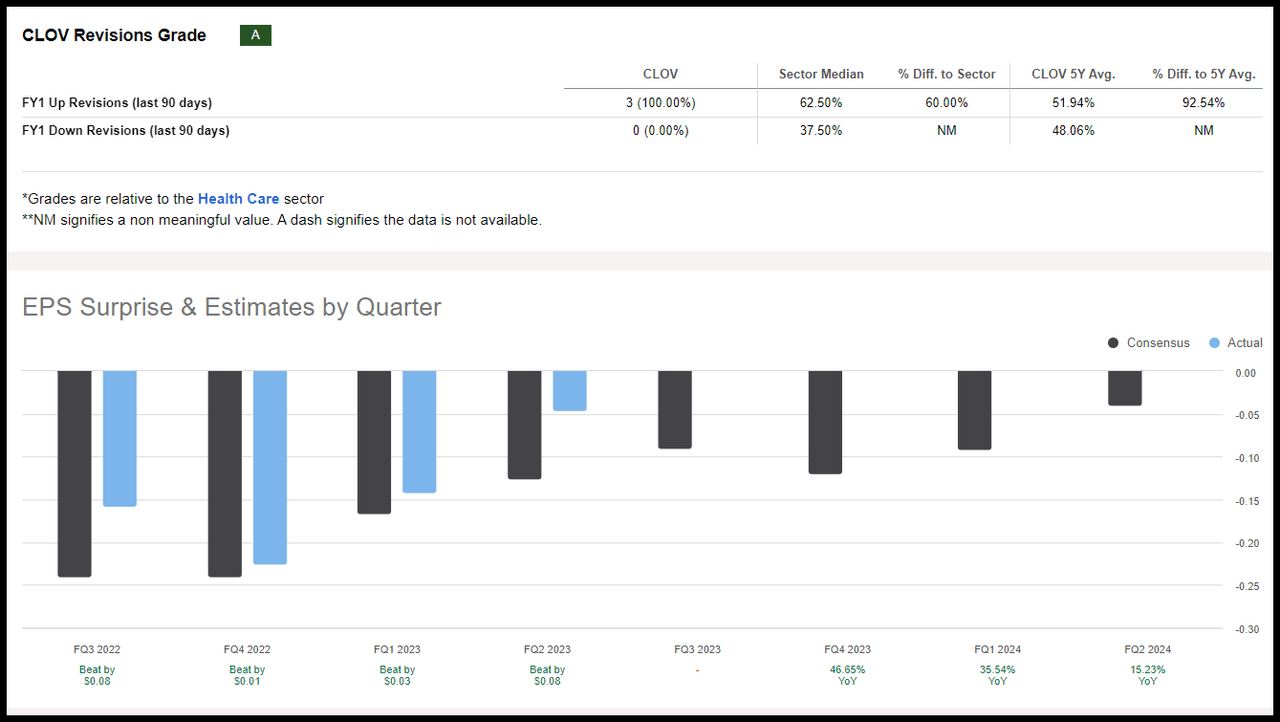Select the Sector Median column header
This screenshot has height=722, width=1280.
coord(821,74)
